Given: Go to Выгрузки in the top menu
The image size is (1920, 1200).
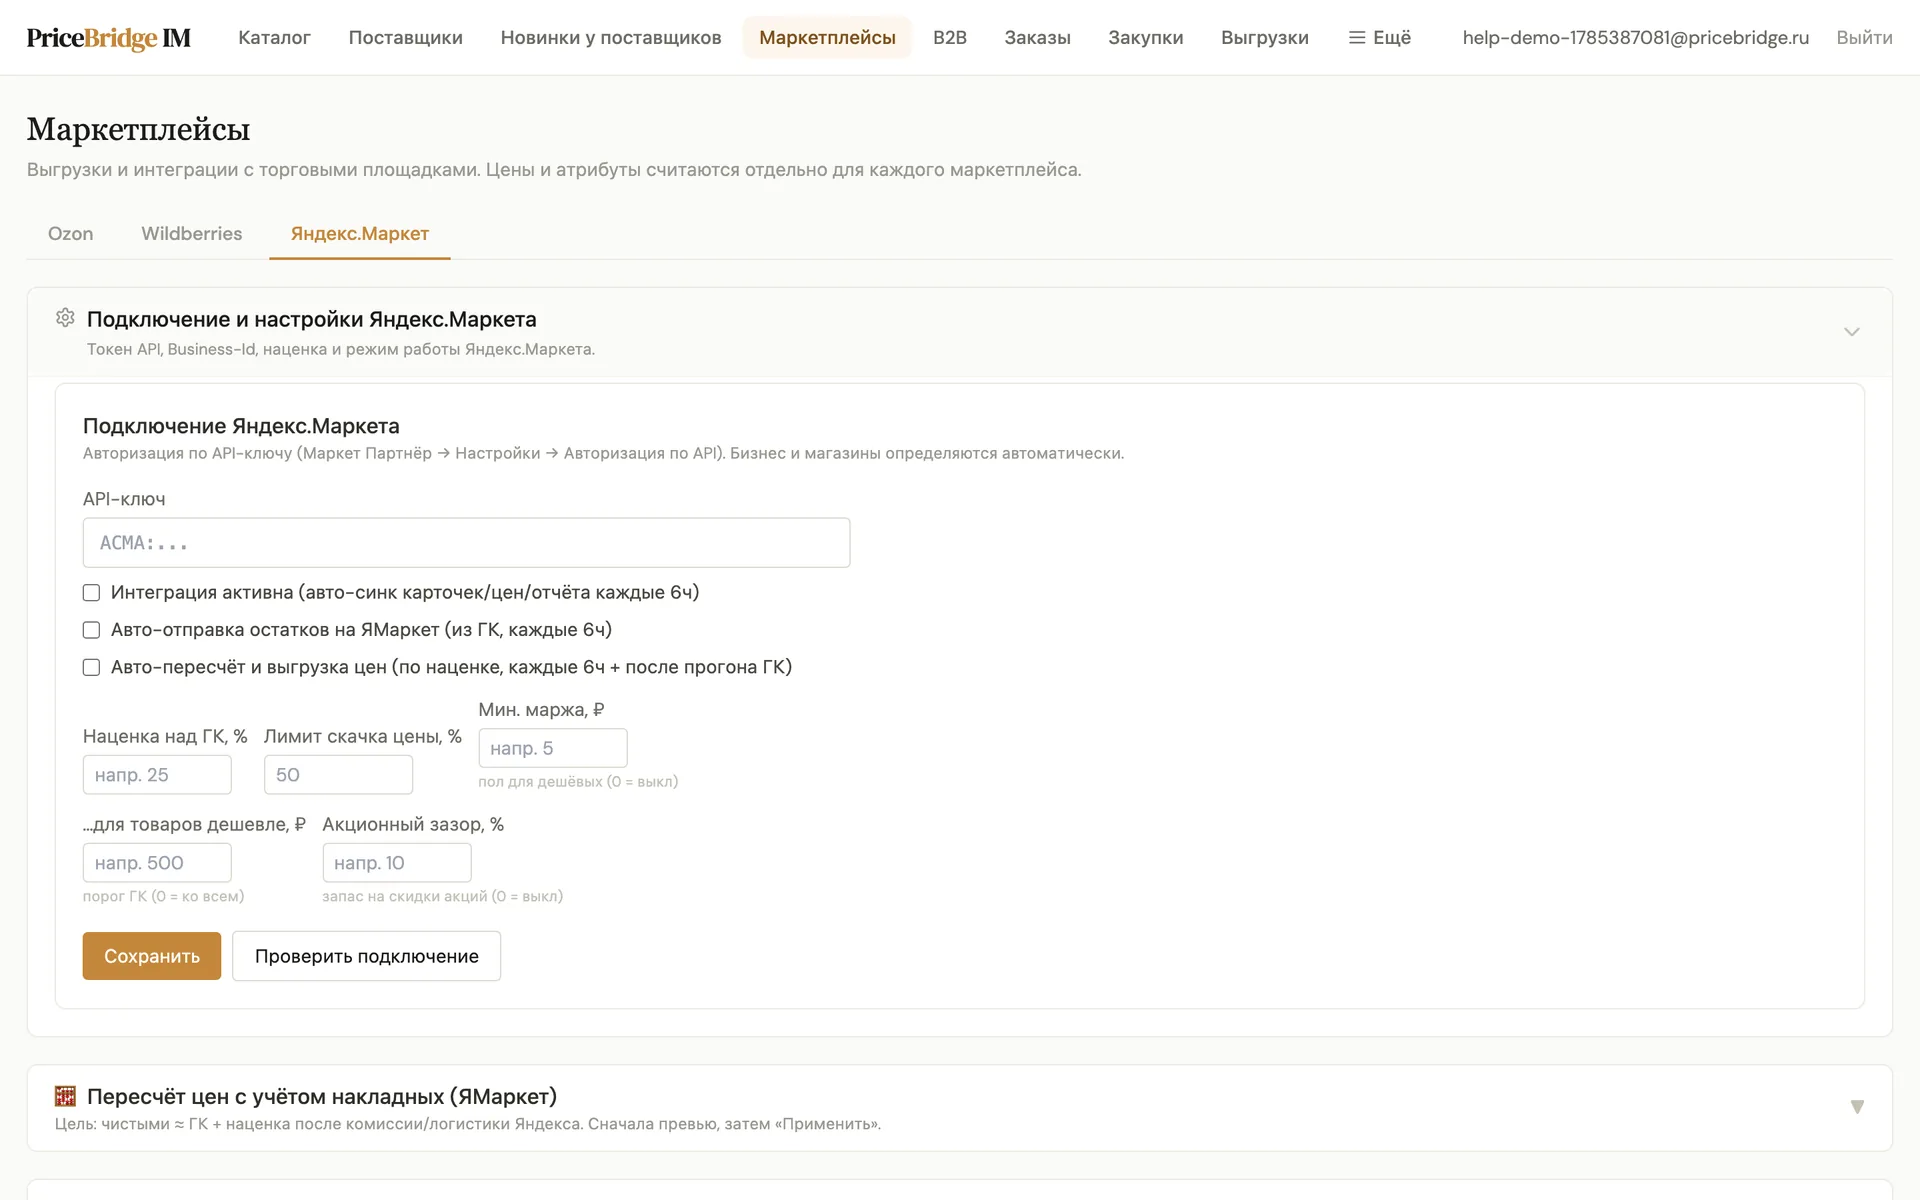Looking at the screenshot, I should pos(1264,38).
